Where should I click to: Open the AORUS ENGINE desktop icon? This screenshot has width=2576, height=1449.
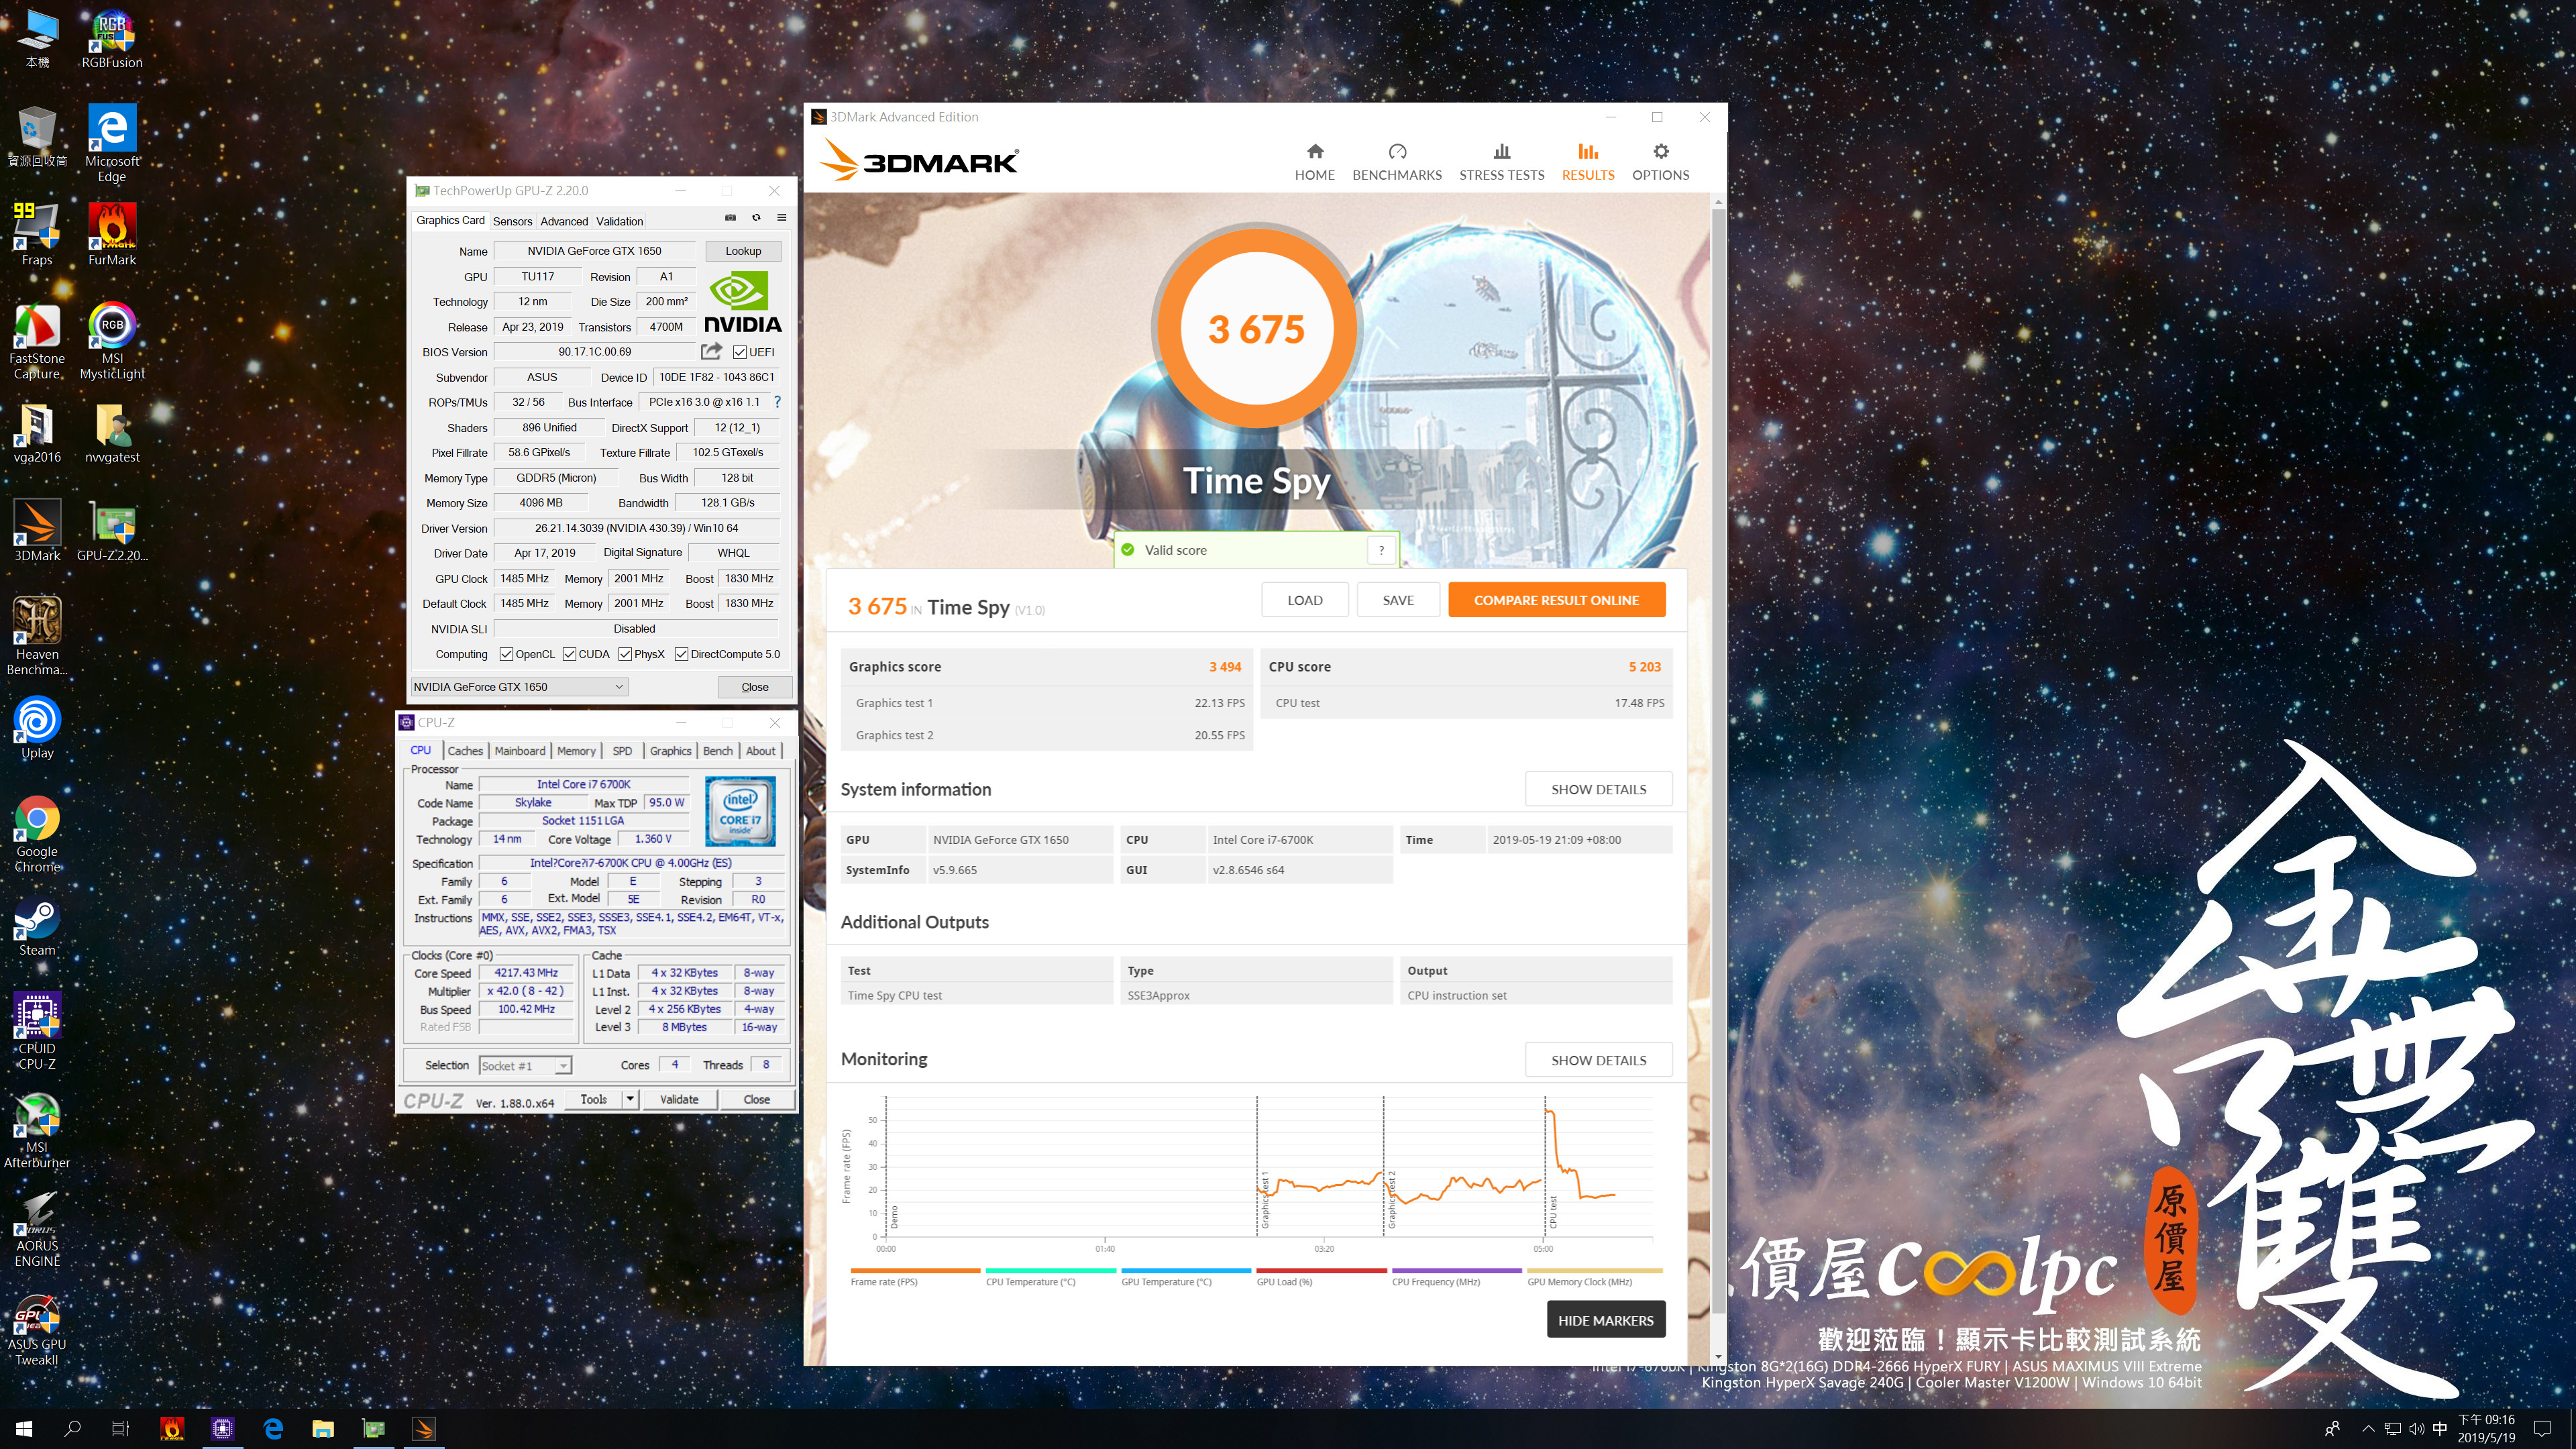37,1229
